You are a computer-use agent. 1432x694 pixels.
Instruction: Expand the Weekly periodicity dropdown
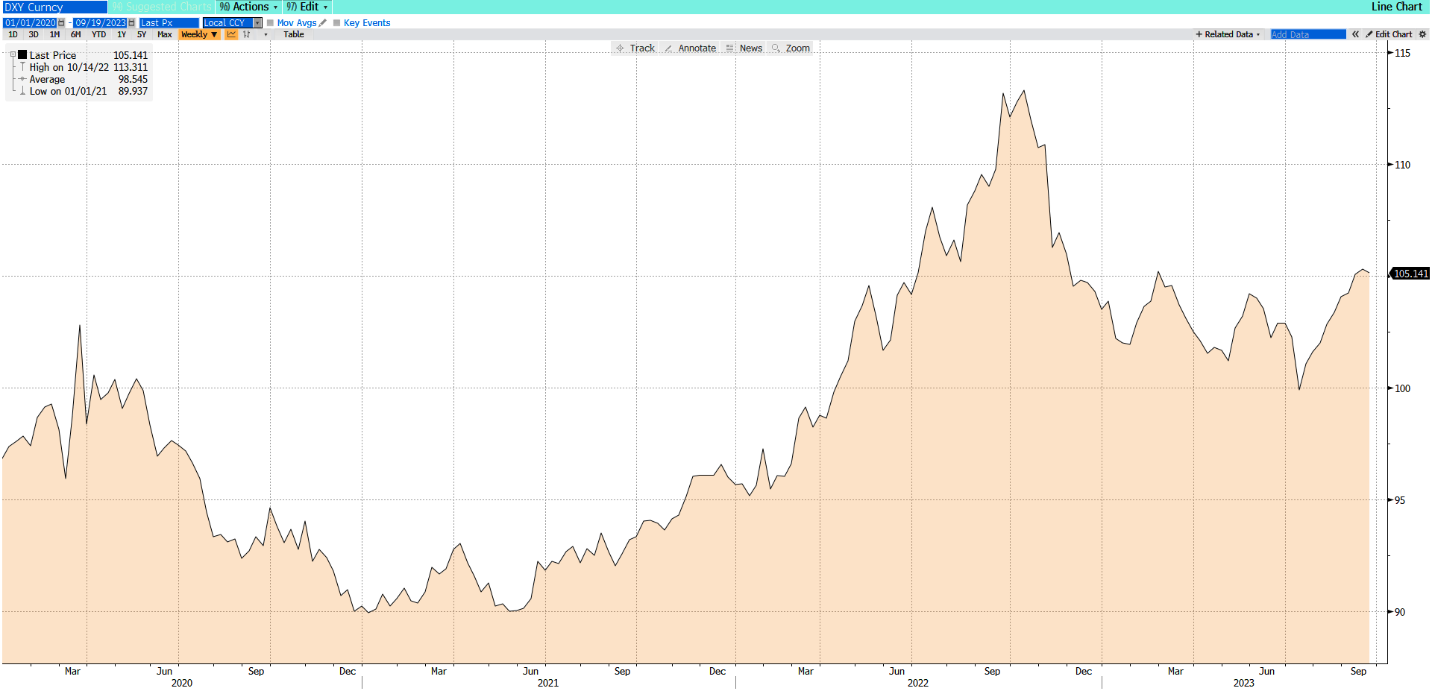pyautogui.click(x=199, y=34)
